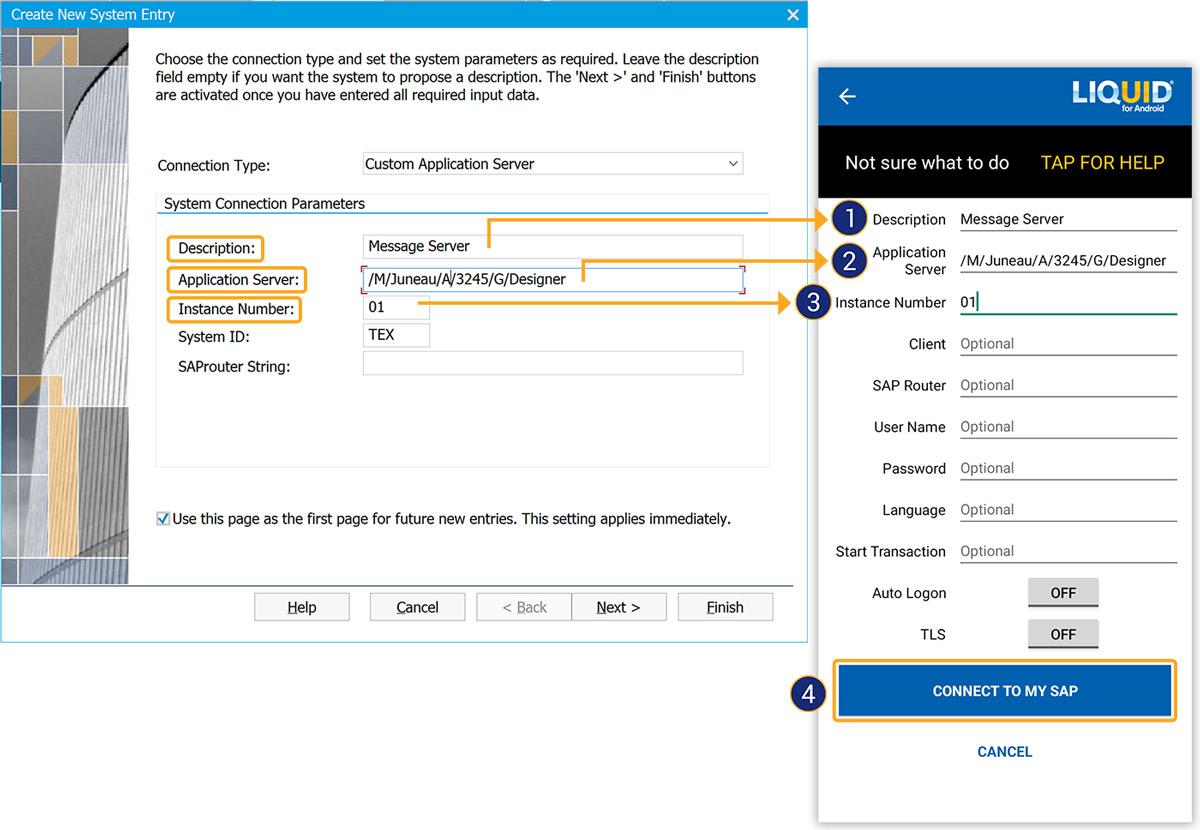1200x830 pixels.
Task: Click the 'SAProuter String:' label
Action: tap(234, 367)
